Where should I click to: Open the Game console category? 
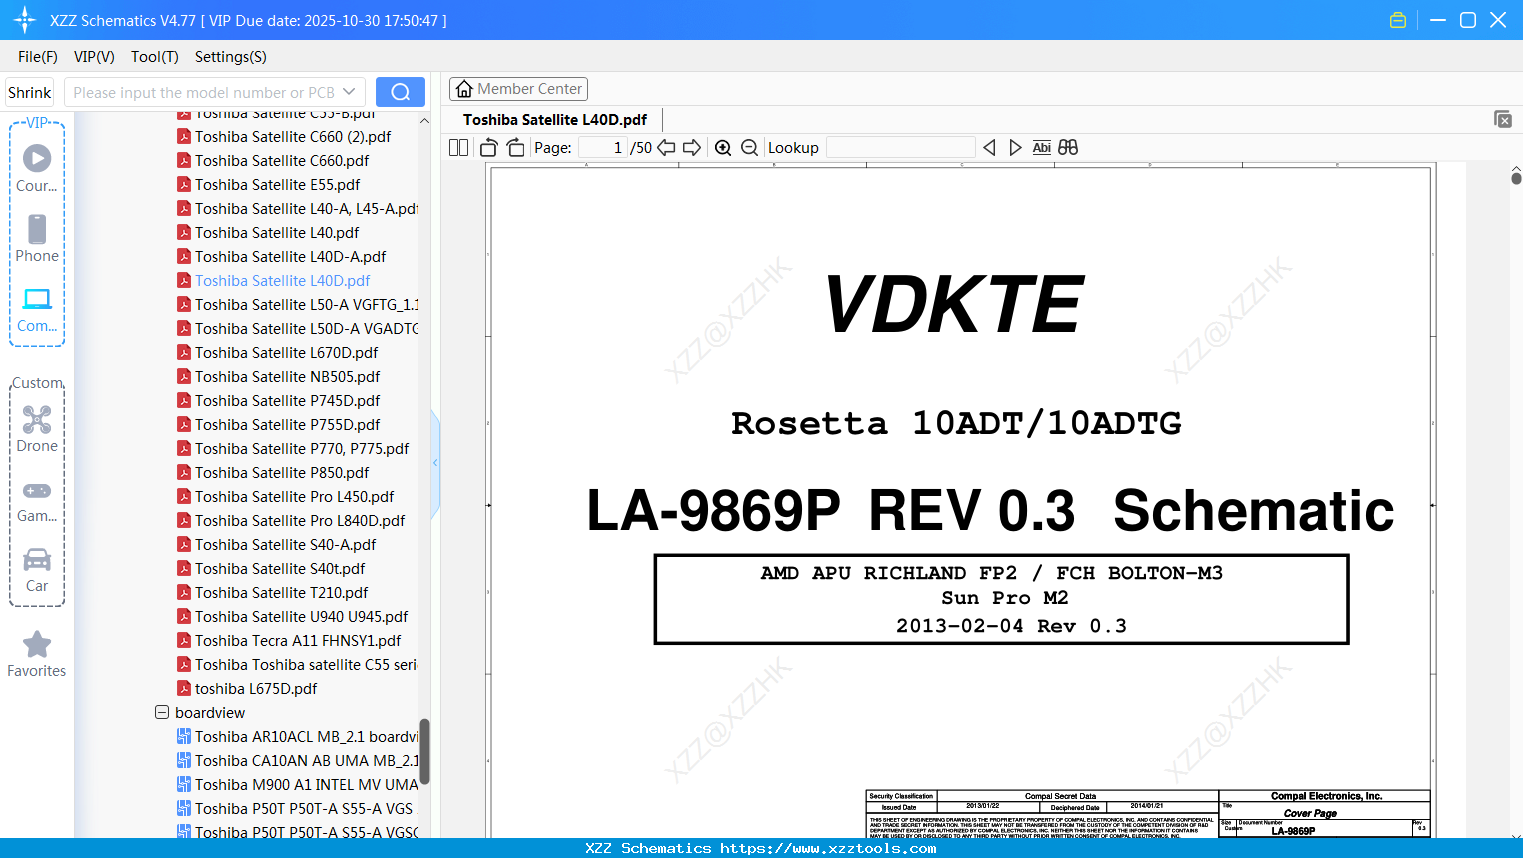(37, 500)
